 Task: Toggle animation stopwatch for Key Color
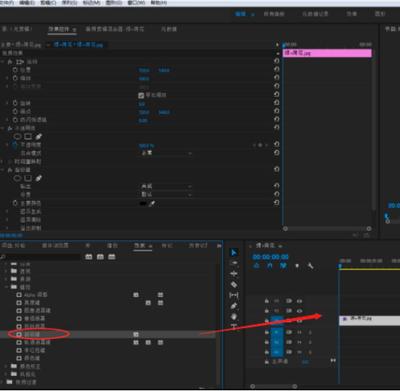click(15, 203)
